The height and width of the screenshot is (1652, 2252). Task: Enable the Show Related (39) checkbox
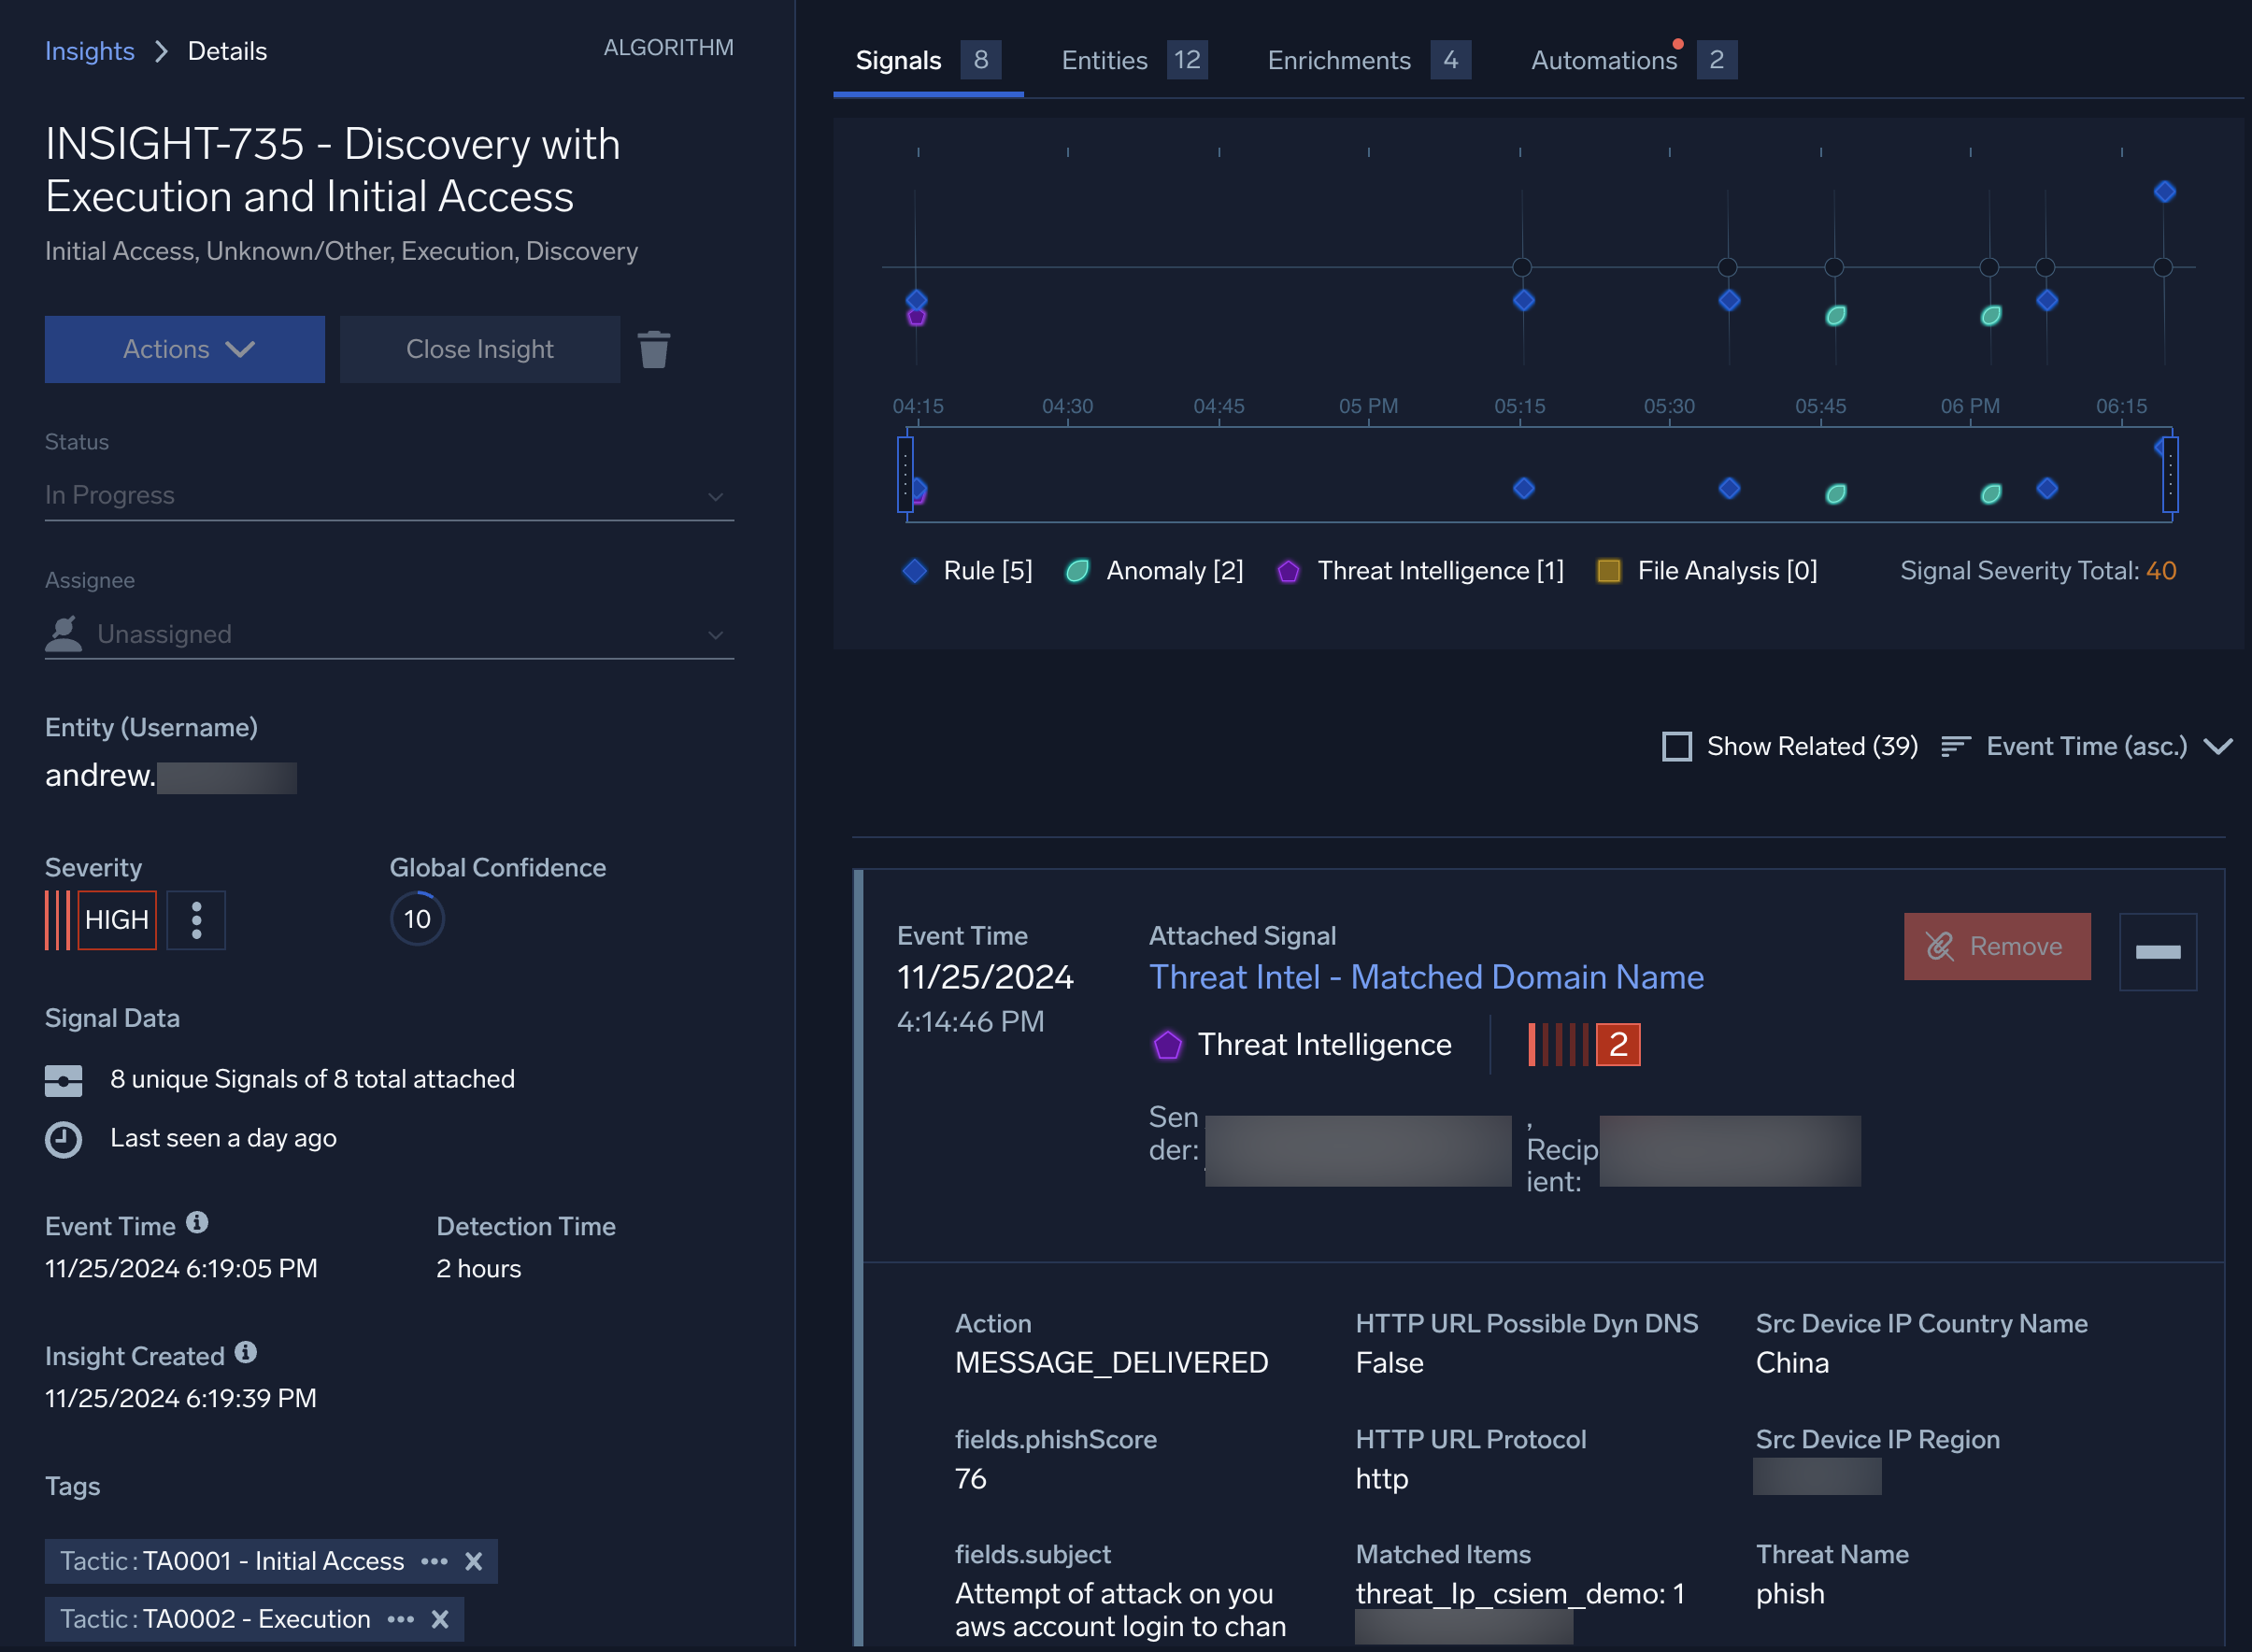(1678, 746)
